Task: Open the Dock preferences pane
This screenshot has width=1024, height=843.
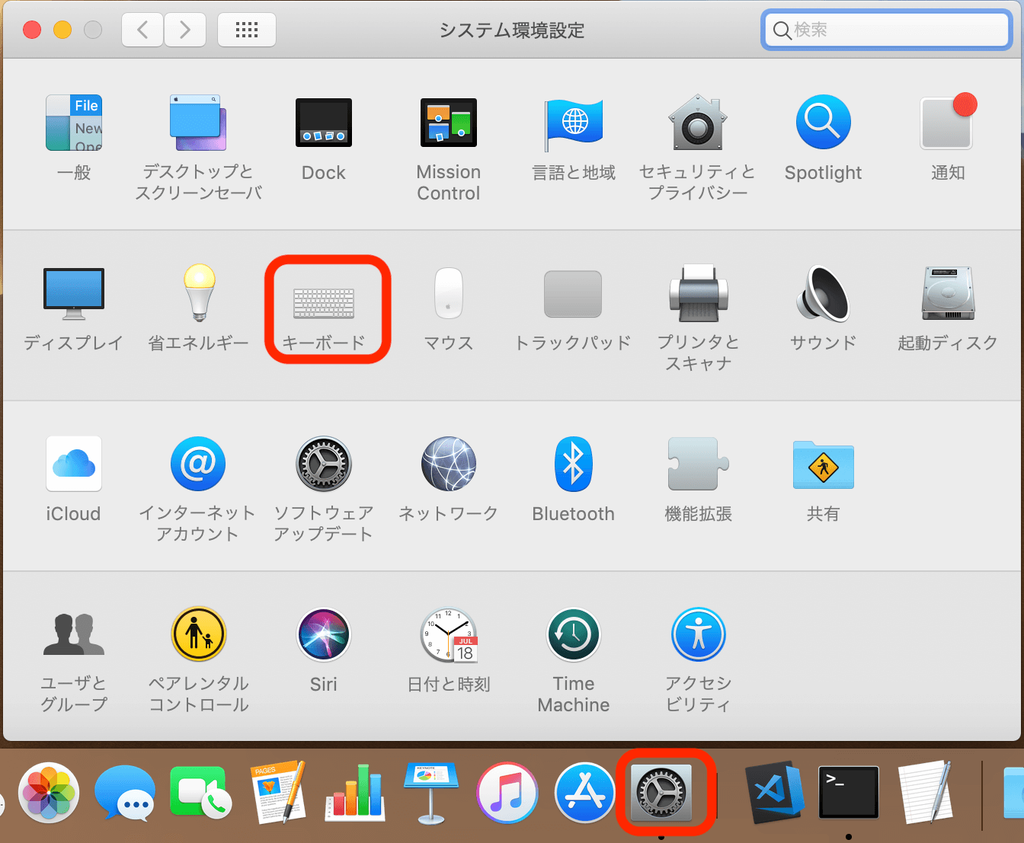Action: (323, 123)
